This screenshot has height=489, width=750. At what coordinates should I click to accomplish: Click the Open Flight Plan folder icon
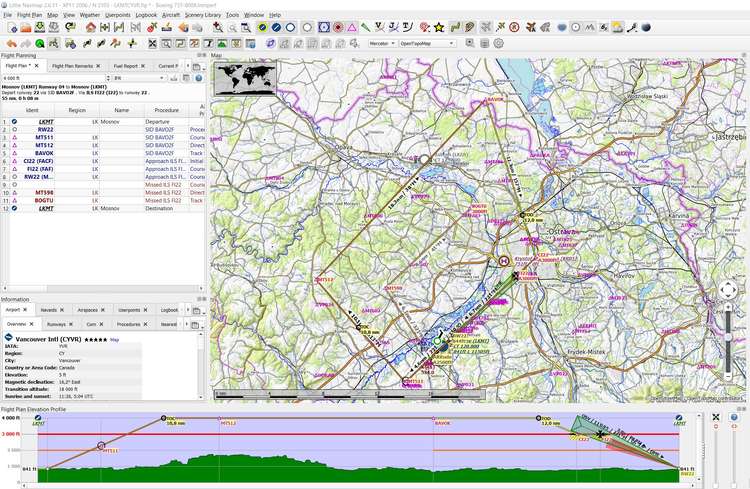point(24,28)
